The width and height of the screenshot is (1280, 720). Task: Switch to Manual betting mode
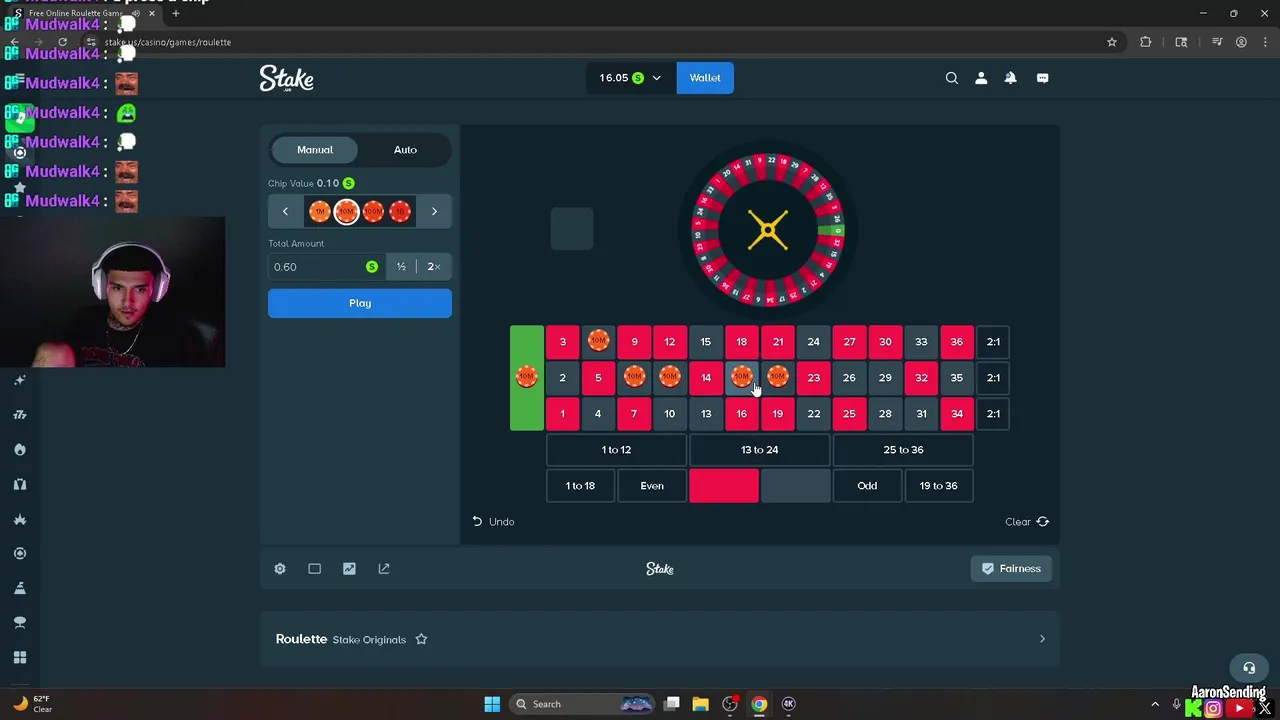[x=315, y=150]
